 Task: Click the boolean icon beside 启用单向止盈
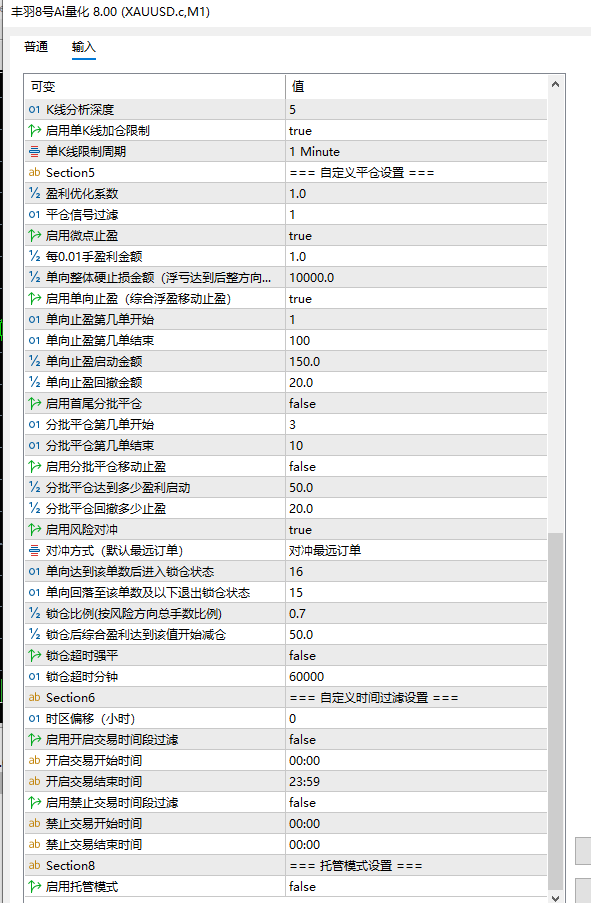point(35,299)
